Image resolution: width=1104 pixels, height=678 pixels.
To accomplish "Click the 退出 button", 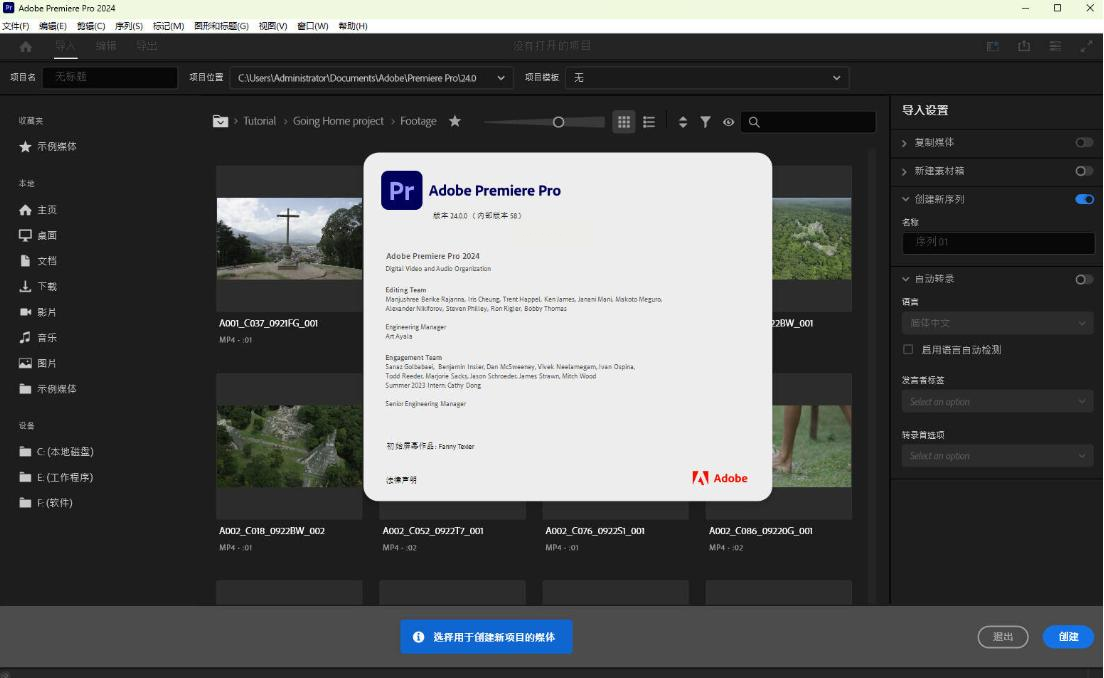I will coord(1002,637).
